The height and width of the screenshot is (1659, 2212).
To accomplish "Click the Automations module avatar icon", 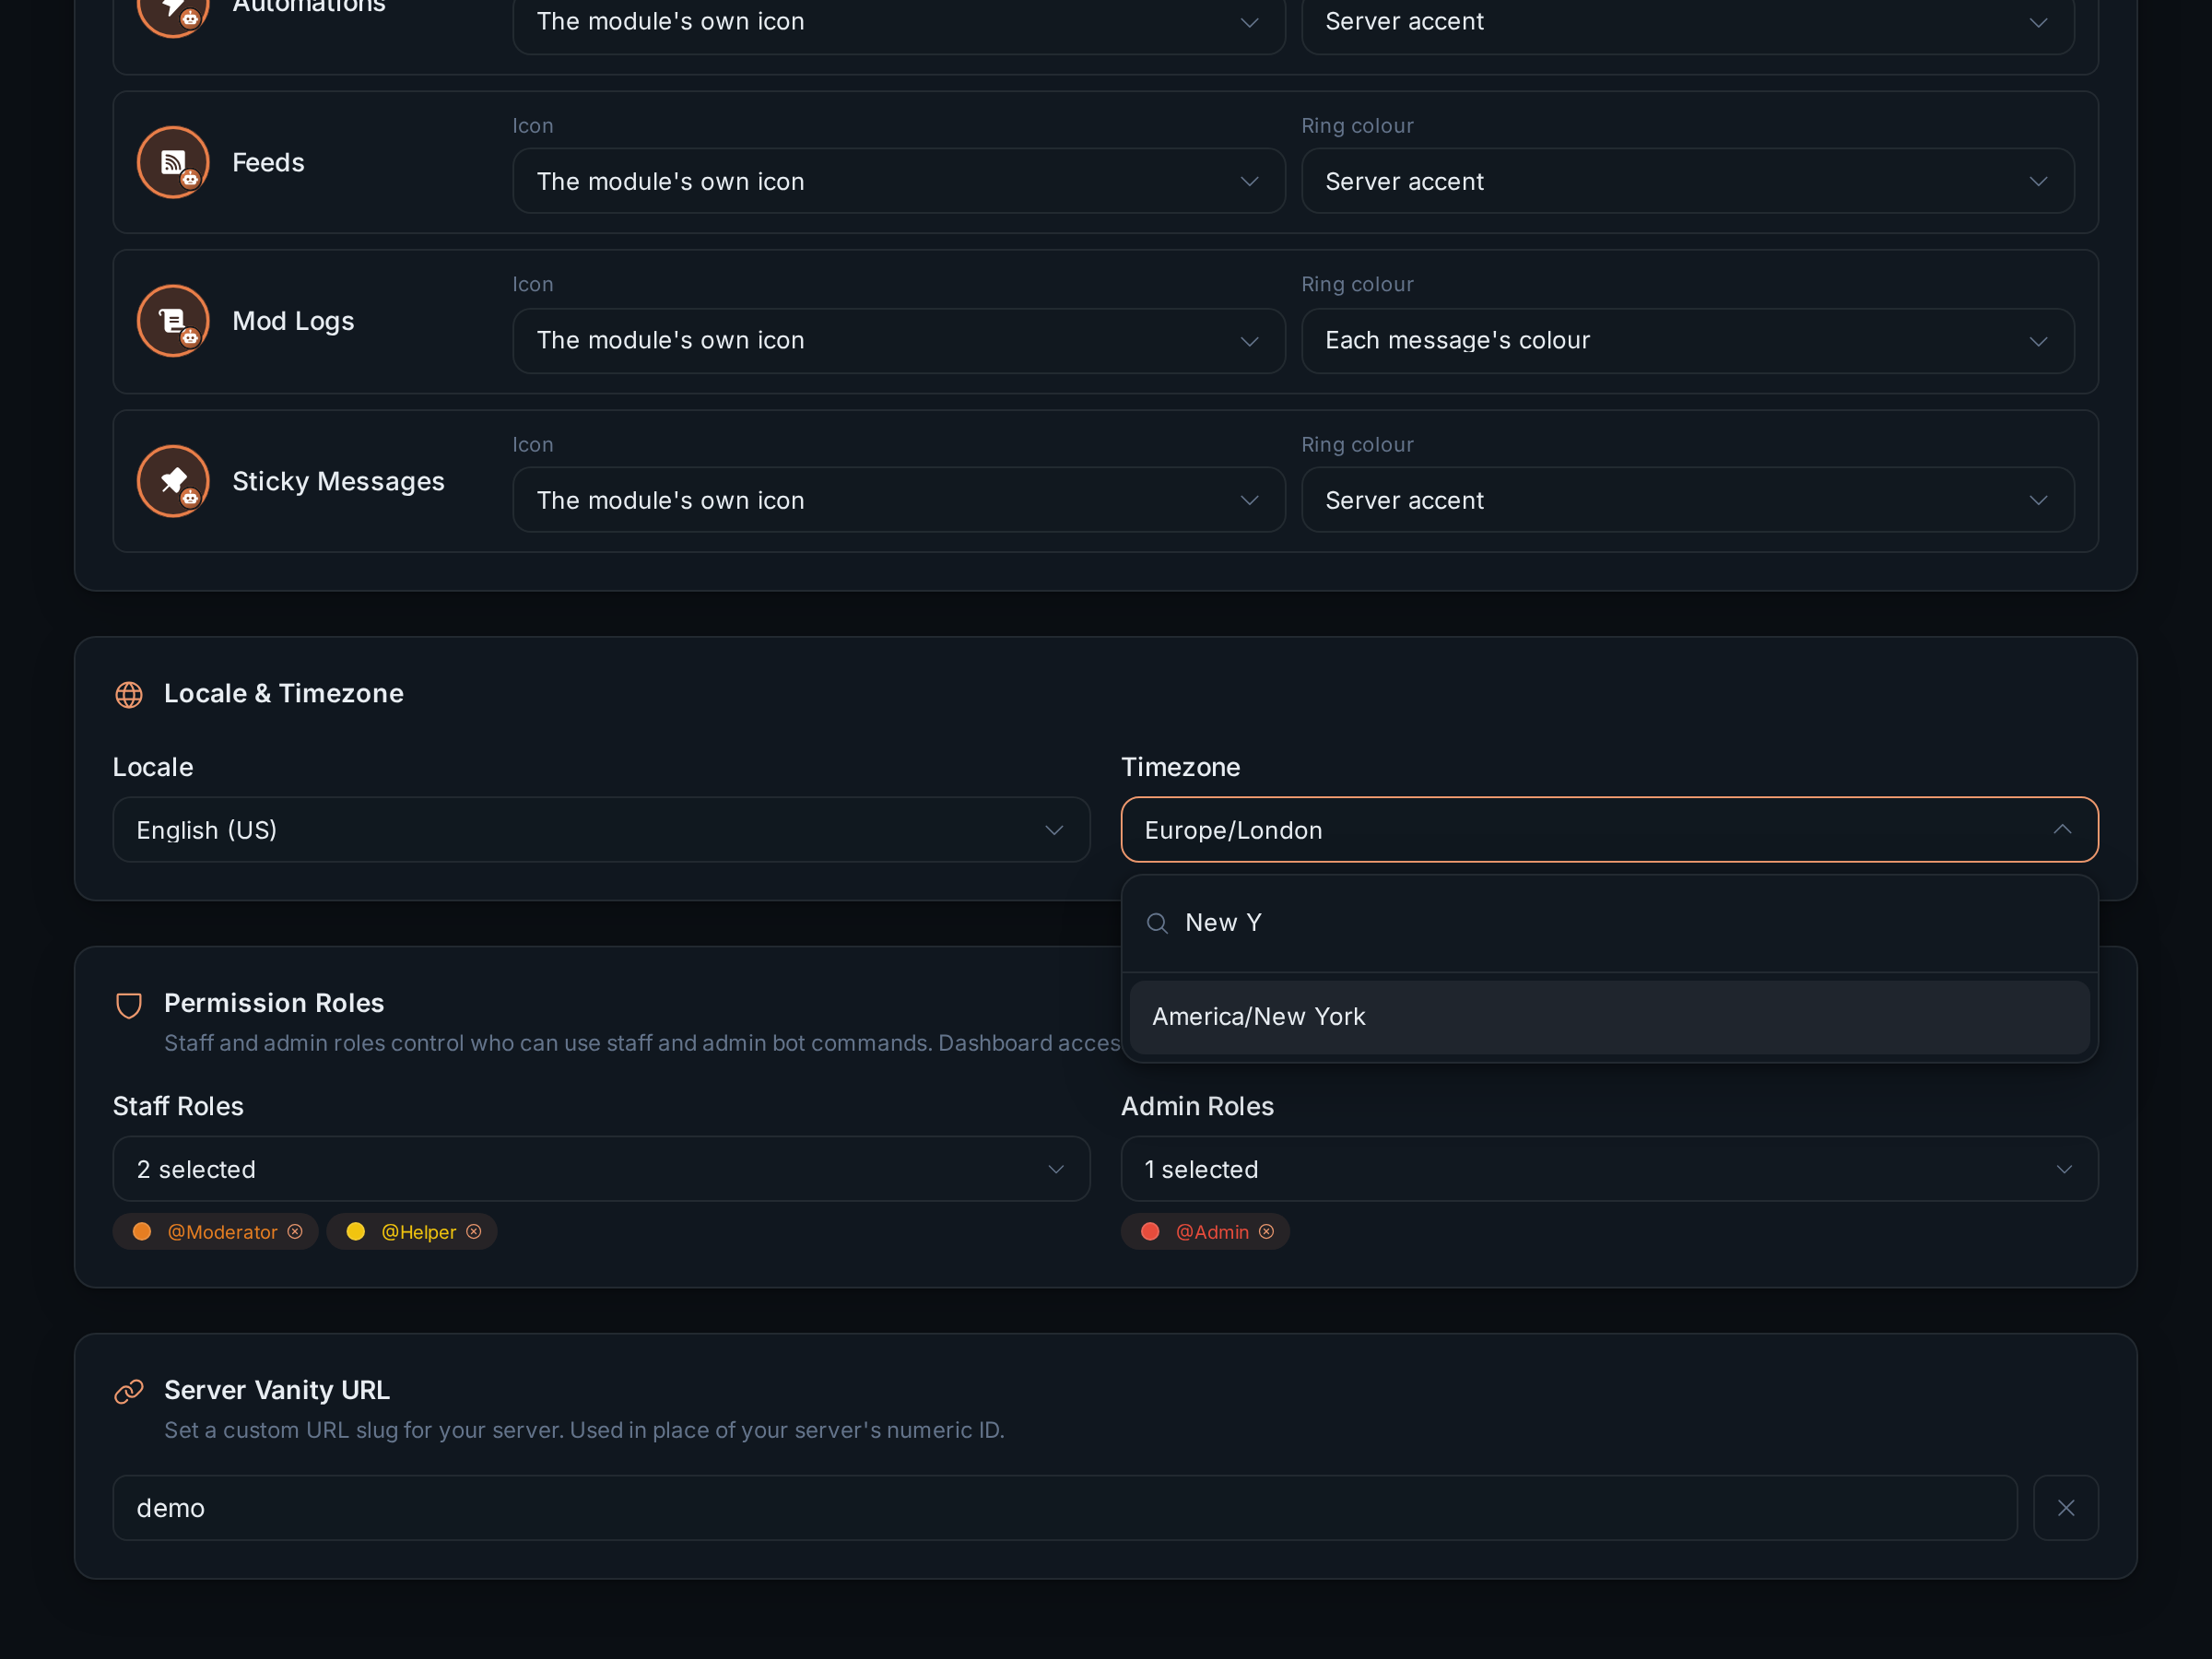I will [x=173, y=10].
